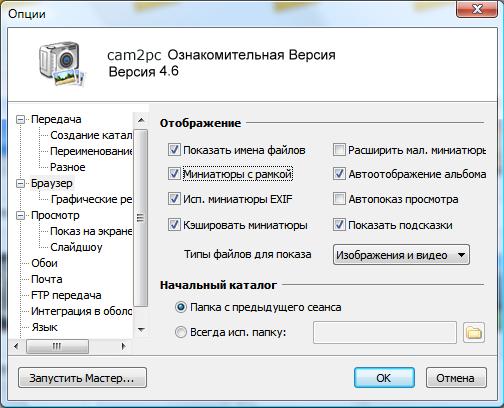
Task: Click the cam2pc camera logo icon
Action: click(x=61, y=63)
